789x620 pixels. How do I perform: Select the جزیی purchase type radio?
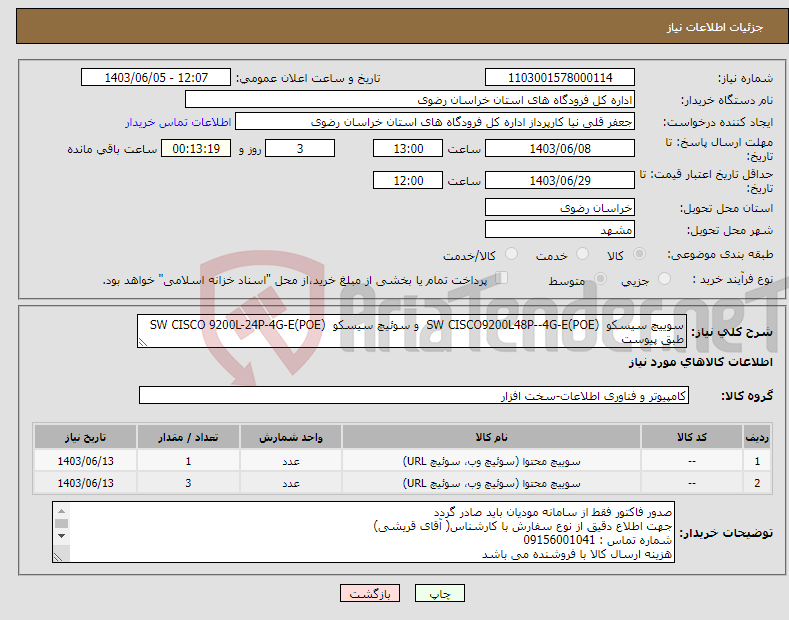664,278
